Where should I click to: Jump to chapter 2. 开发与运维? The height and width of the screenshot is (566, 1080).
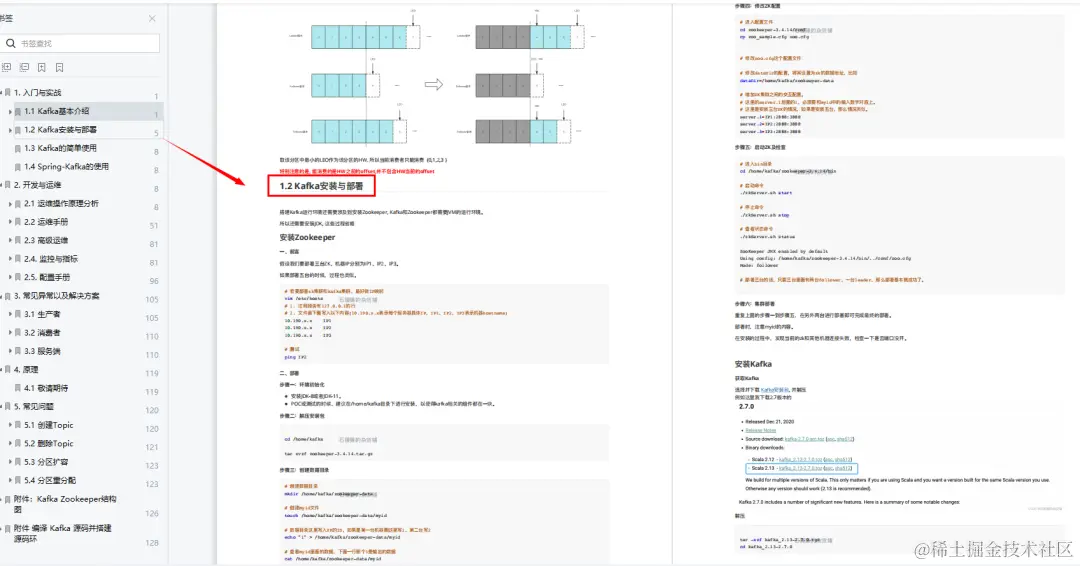pos(38,185)
